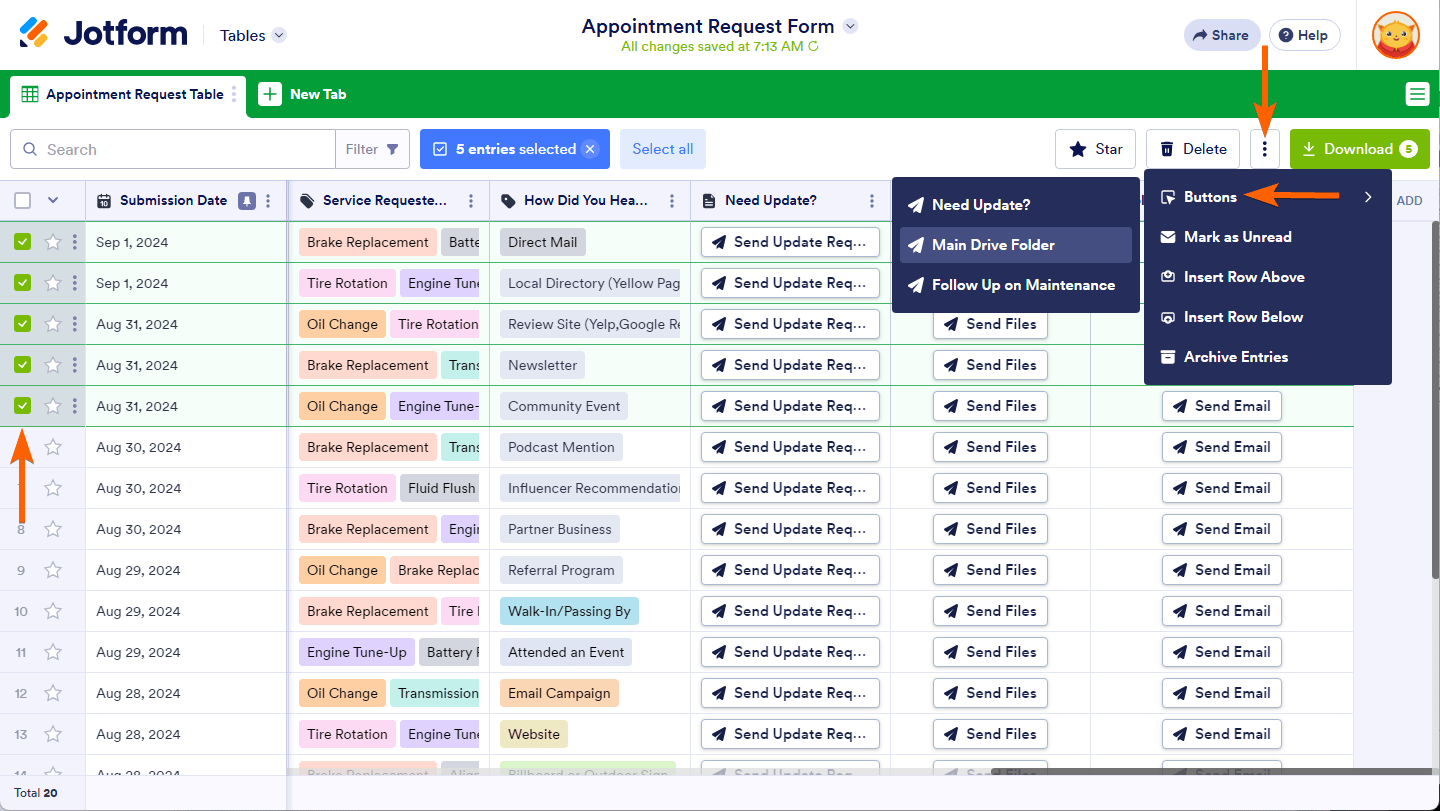
Task: Select Follow Up on Maintenance menu item
Action: coord(1016,285)
